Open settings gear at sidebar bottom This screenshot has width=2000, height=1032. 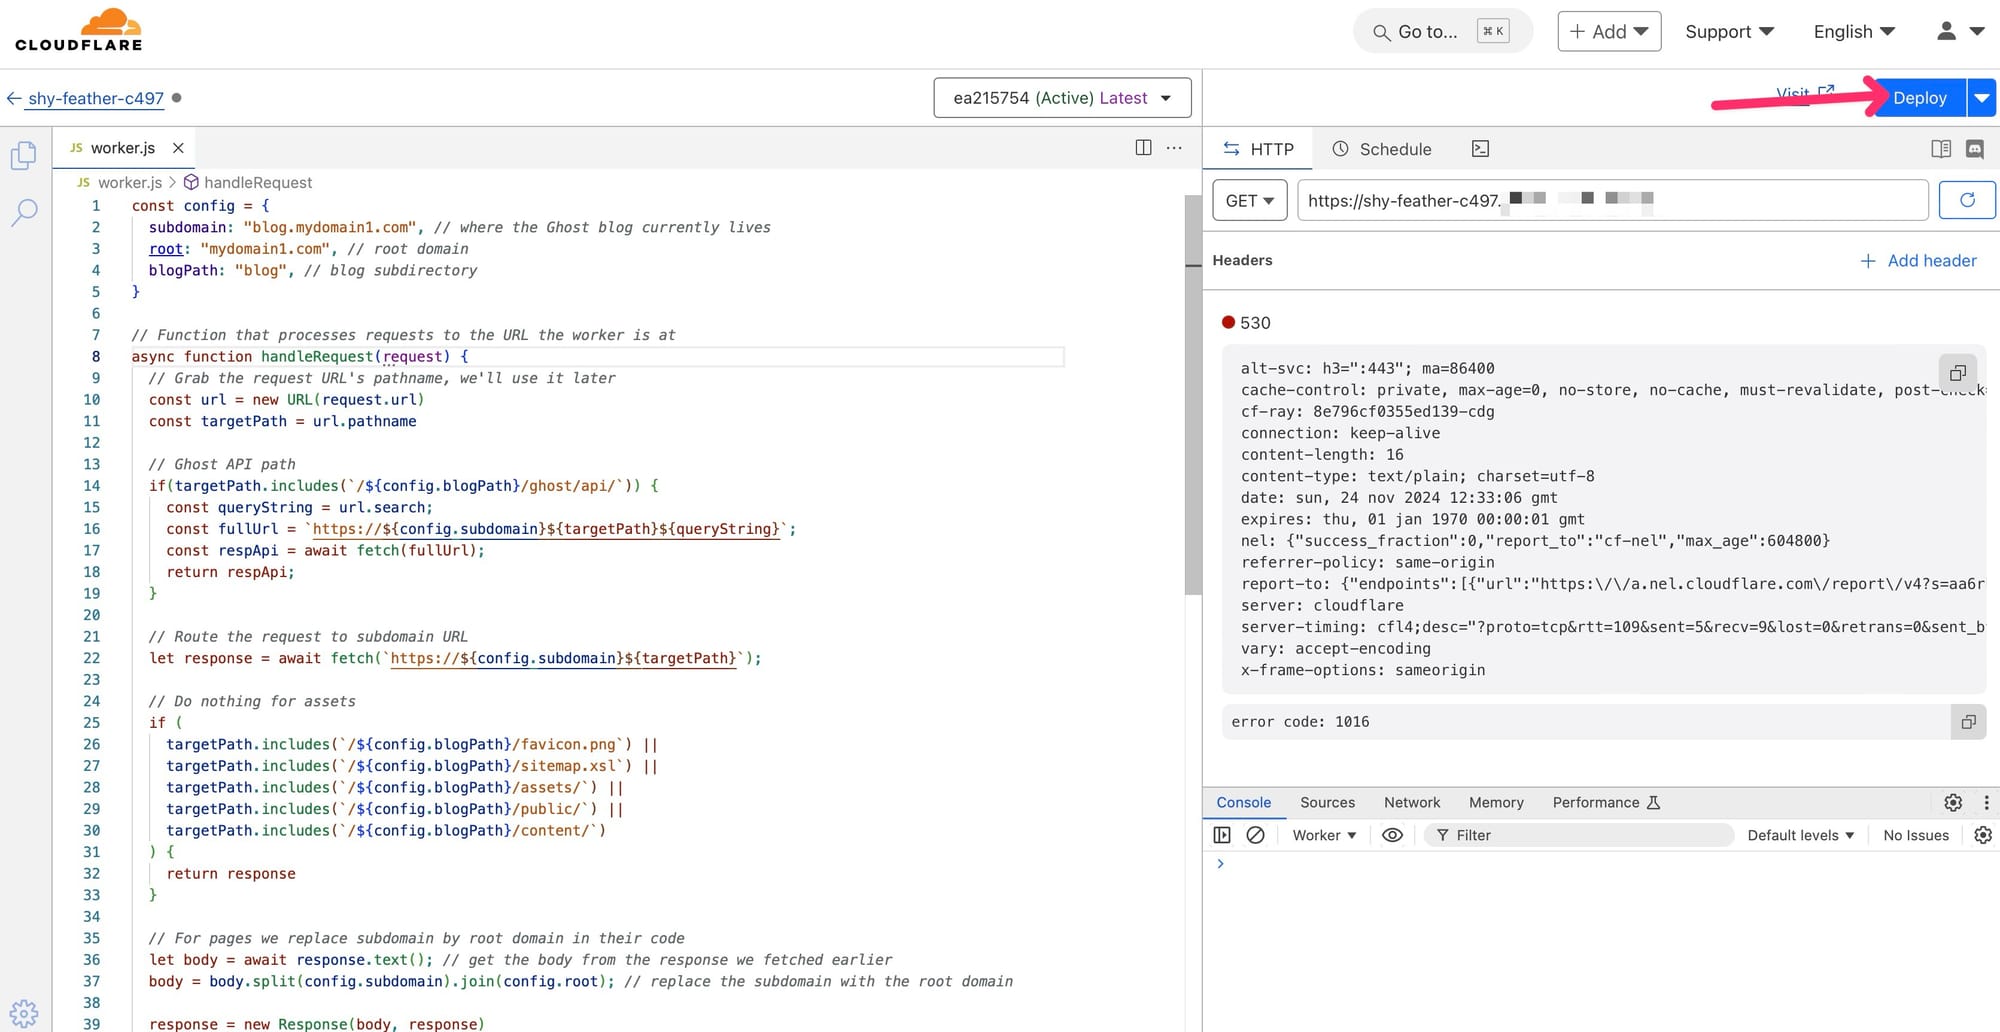pyautogui.click(x=24, y=1012)
